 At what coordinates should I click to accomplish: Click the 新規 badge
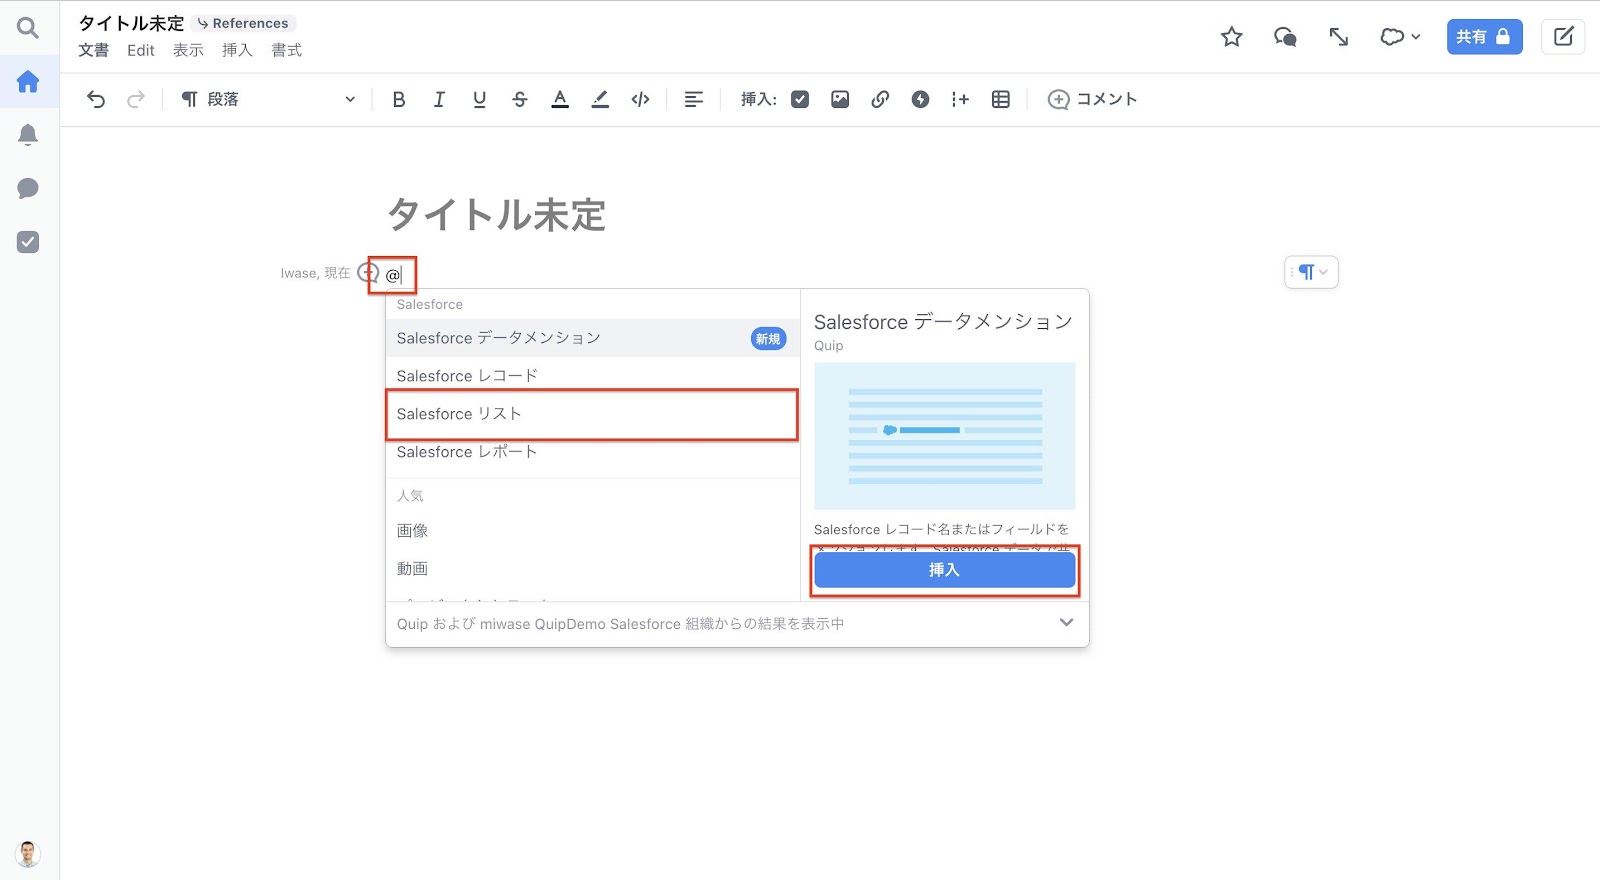coord(768,339)
